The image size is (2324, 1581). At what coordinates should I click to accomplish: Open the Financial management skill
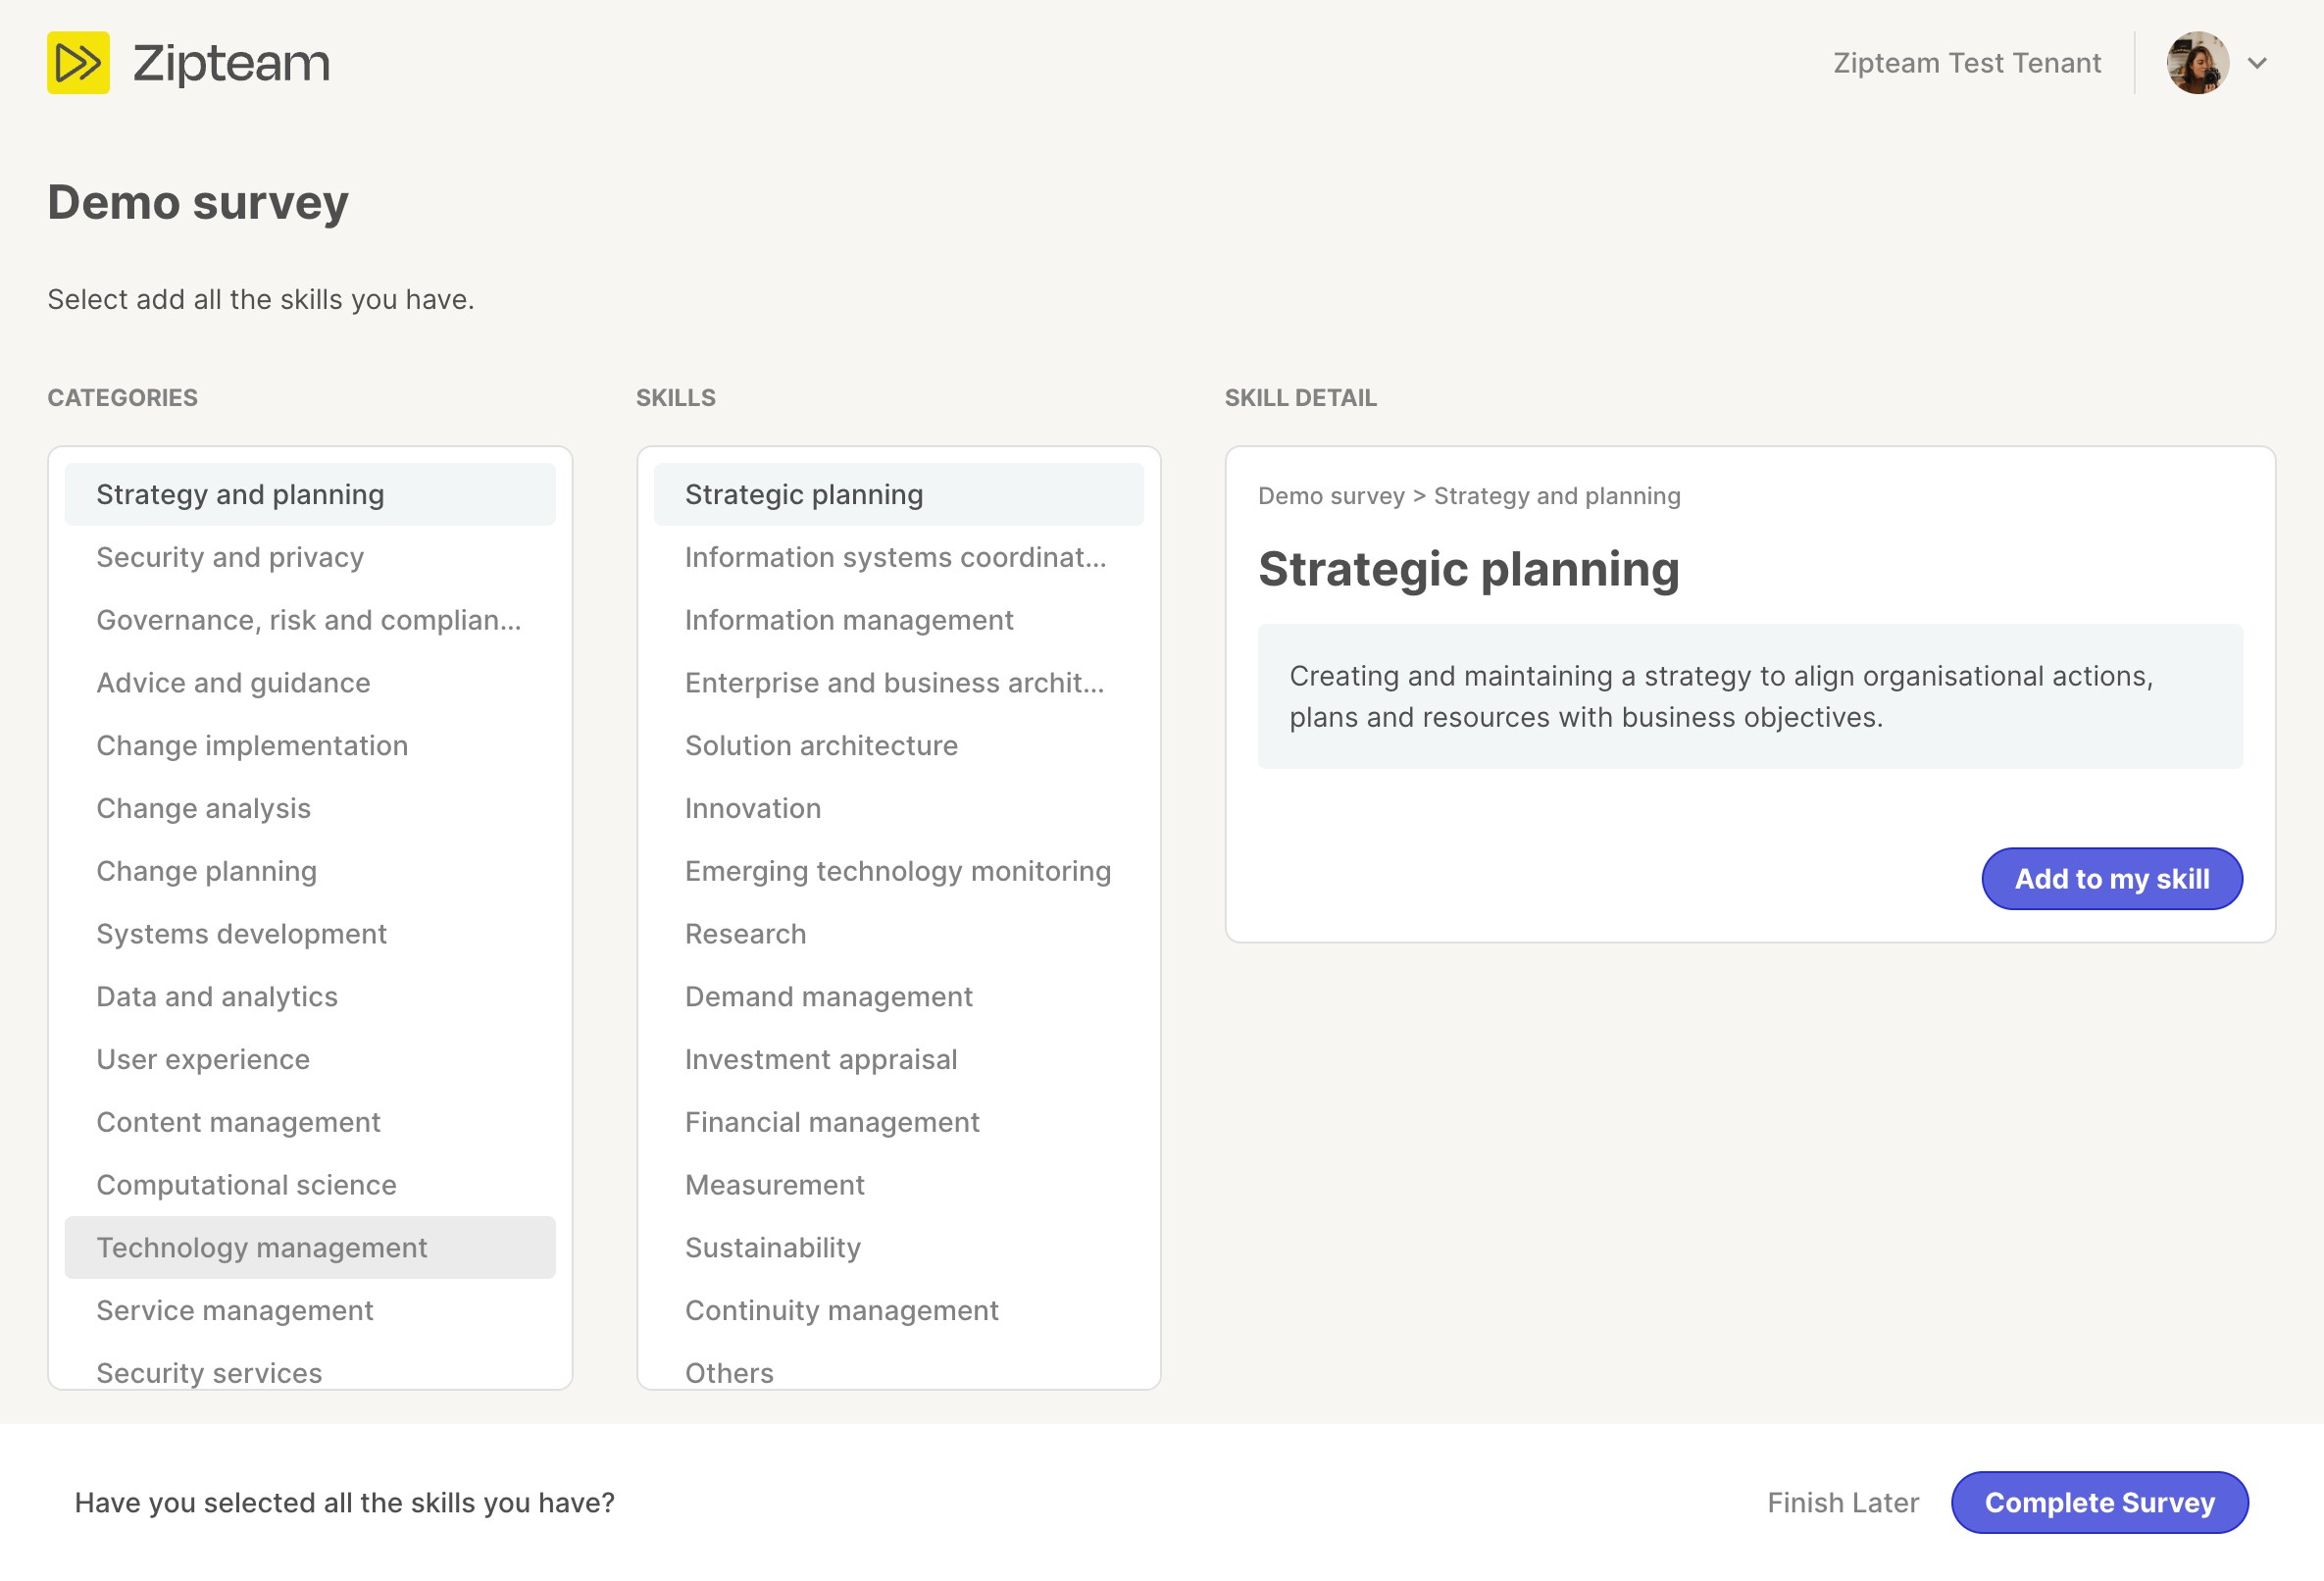[x=832, y=1122]
